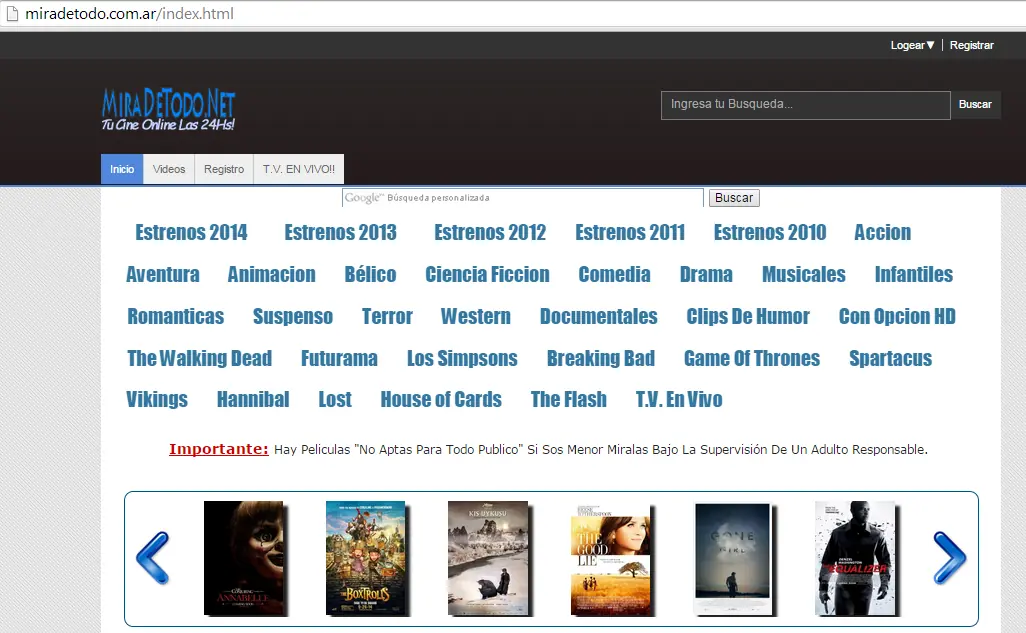
Task: Click the Clips De Humor link
Action: pyautogui.click(x=748, y=316)
